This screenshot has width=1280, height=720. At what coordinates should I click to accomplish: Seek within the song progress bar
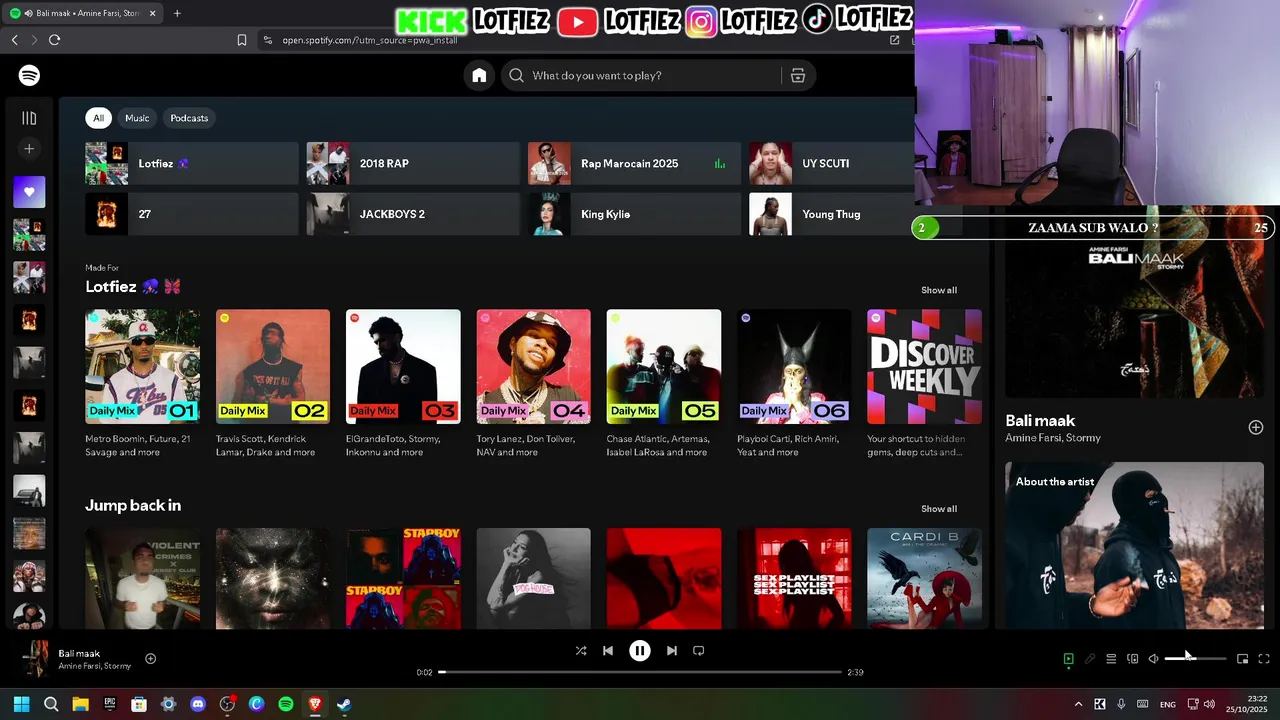click(640, 672)
